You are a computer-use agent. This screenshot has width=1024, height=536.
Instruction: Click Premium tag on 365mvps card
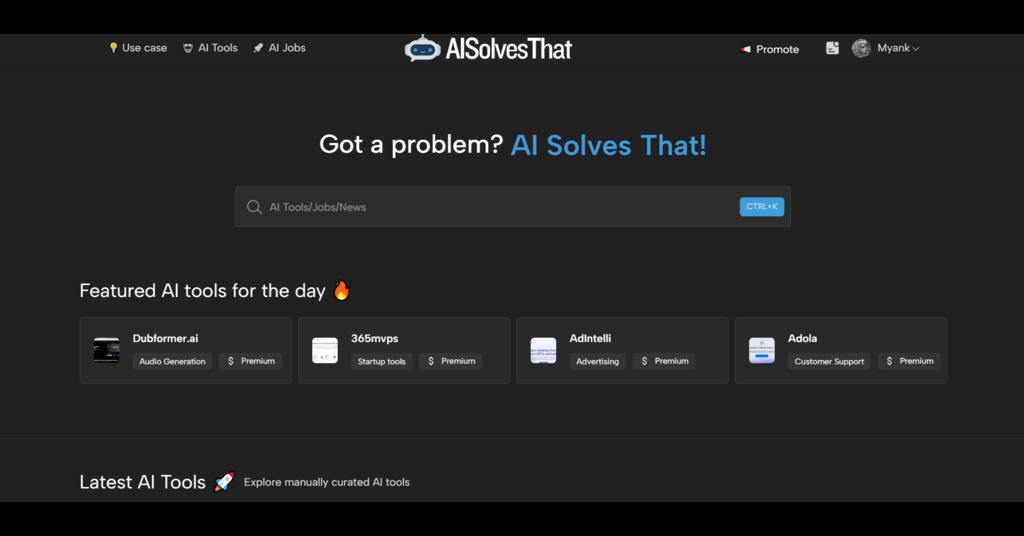(451, 361)
